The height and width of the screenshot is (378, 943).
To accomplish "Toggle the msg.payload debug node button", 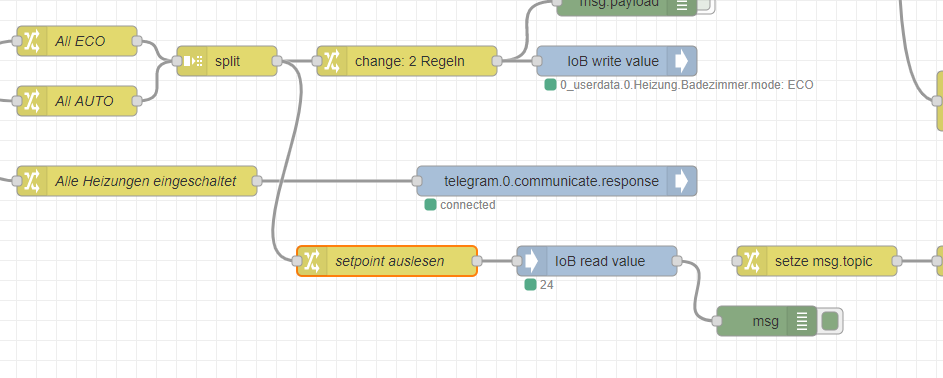I will 705,5.
